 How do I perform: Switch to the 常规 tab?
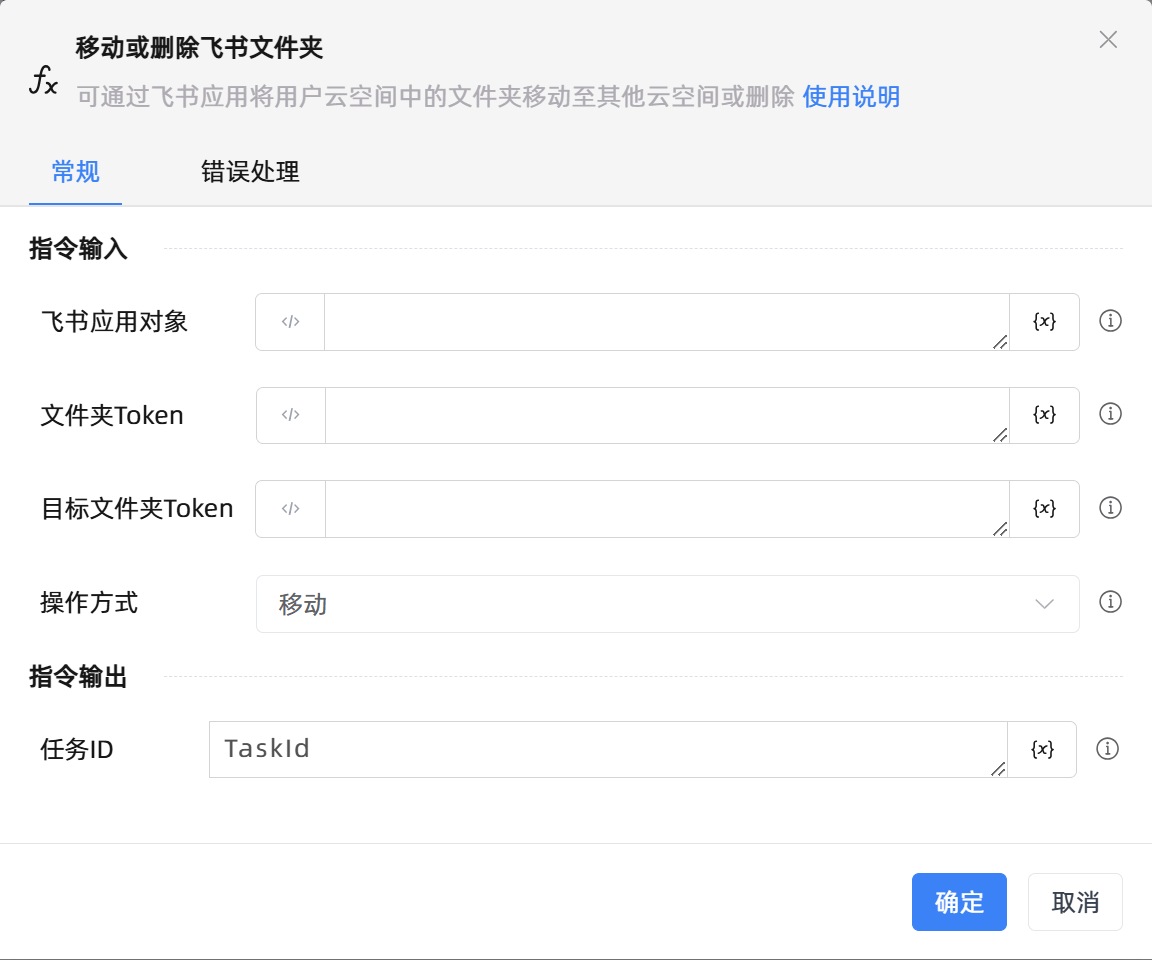pos(75,172)
